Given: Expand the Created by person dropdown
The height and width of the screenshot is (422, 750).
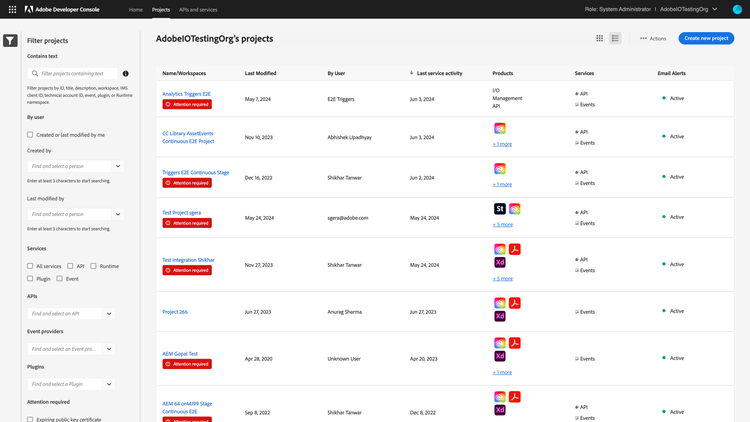Looking at the screenshot, I should click(x=118, y=166).
